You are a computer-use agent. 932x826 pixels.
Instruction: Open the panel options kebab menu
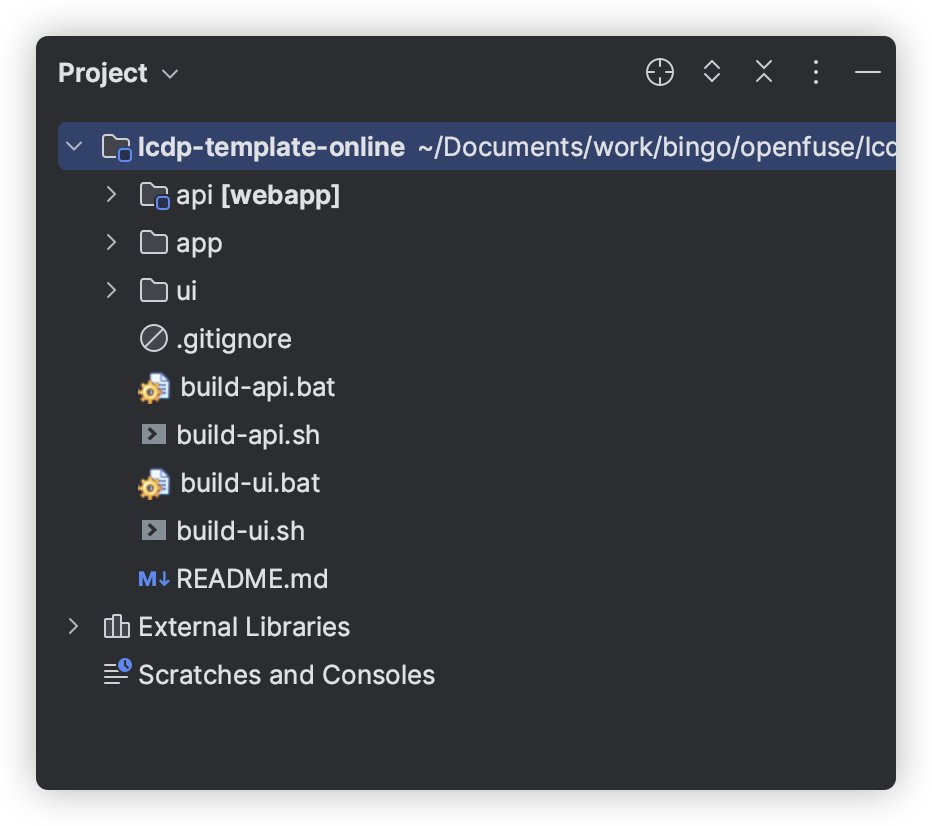816,72
